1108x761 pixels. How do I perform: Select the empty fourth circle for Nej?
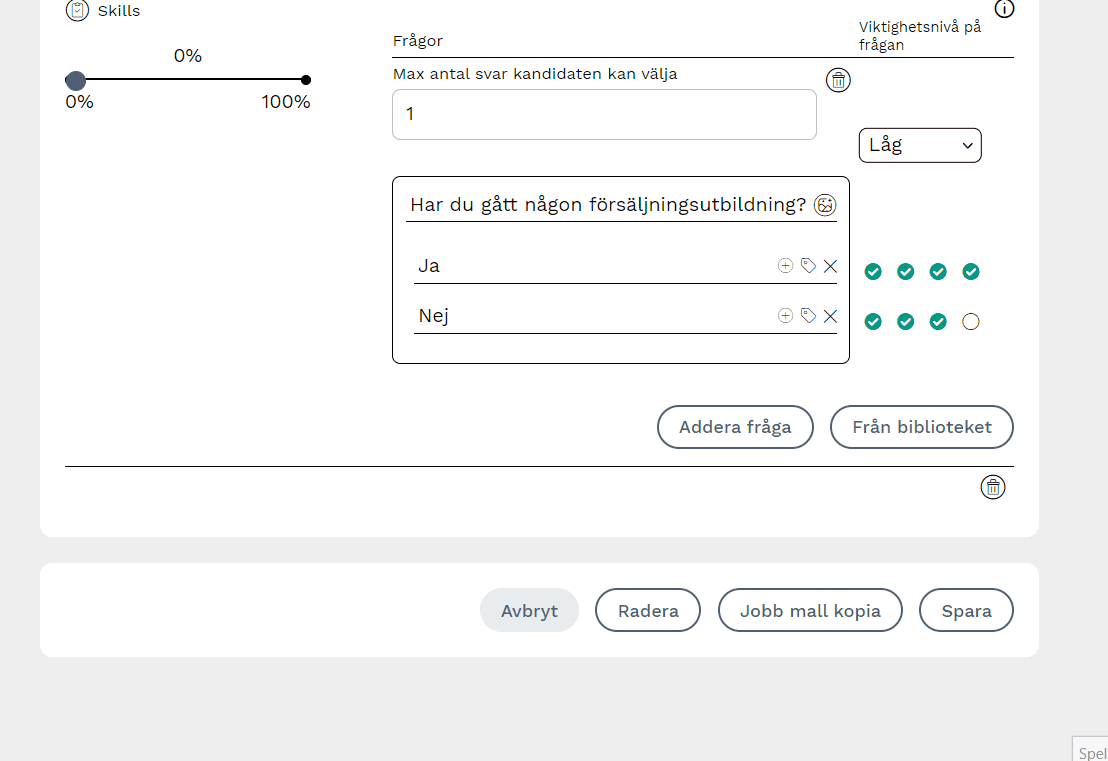tap(970, 322)
